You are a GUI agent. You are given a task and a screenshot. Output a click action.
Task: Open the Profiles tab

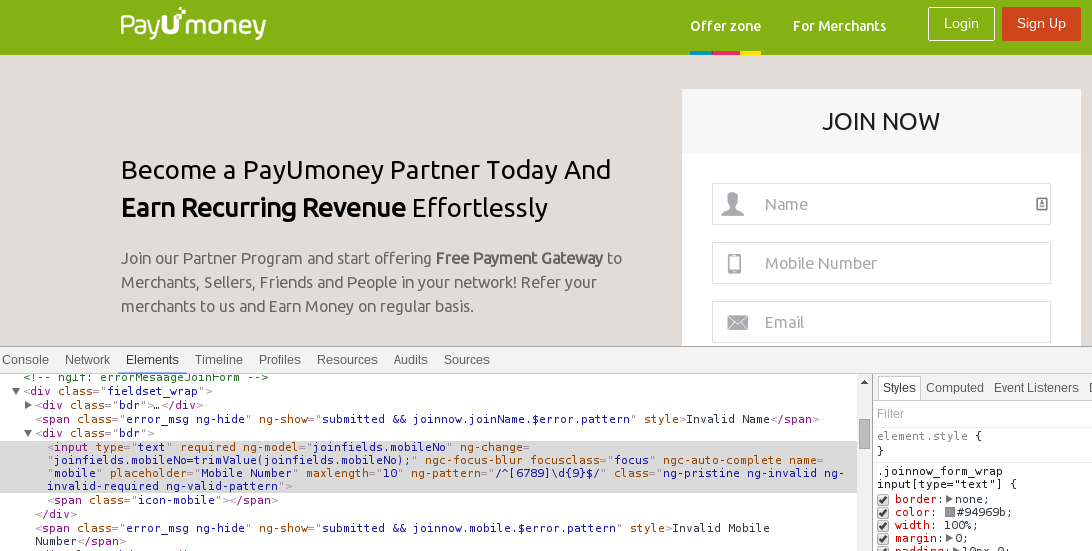[279, 359]
